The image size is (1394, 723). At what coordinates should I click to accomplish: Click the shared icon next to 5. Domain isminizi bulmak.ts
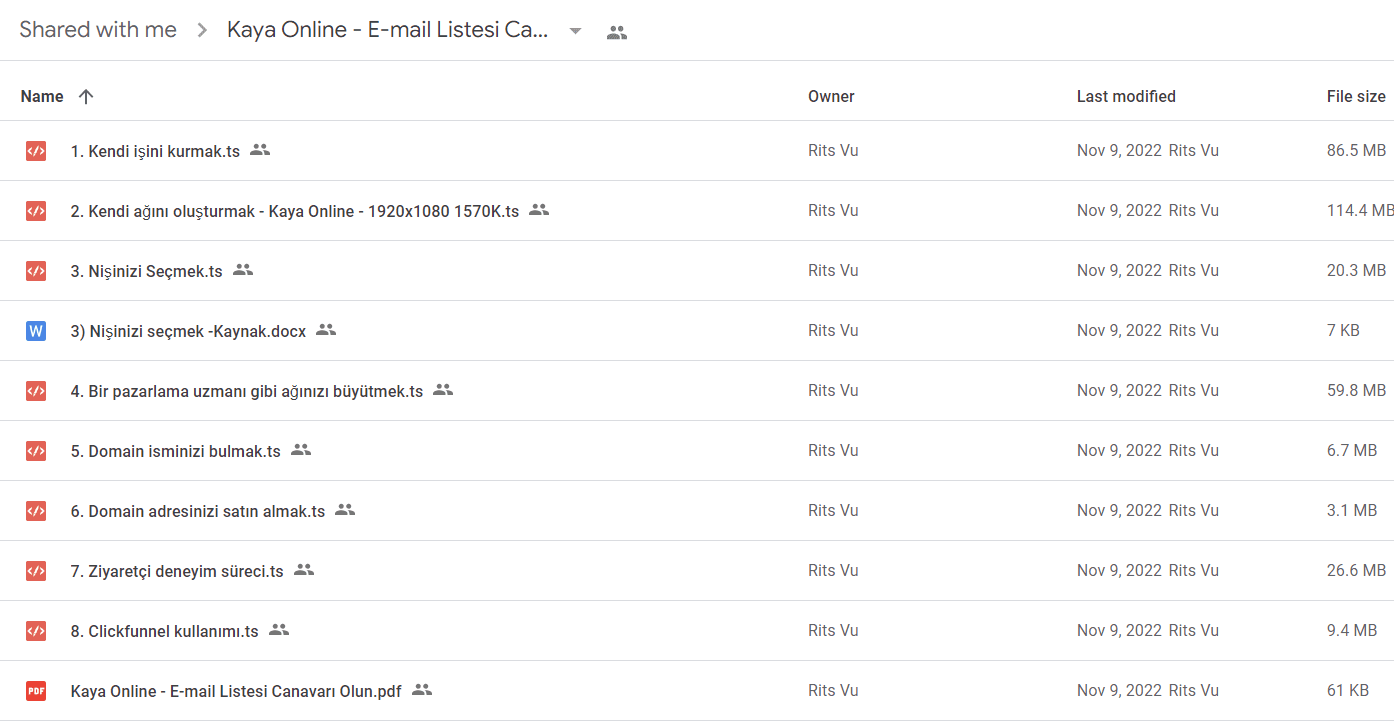[301, 450]
